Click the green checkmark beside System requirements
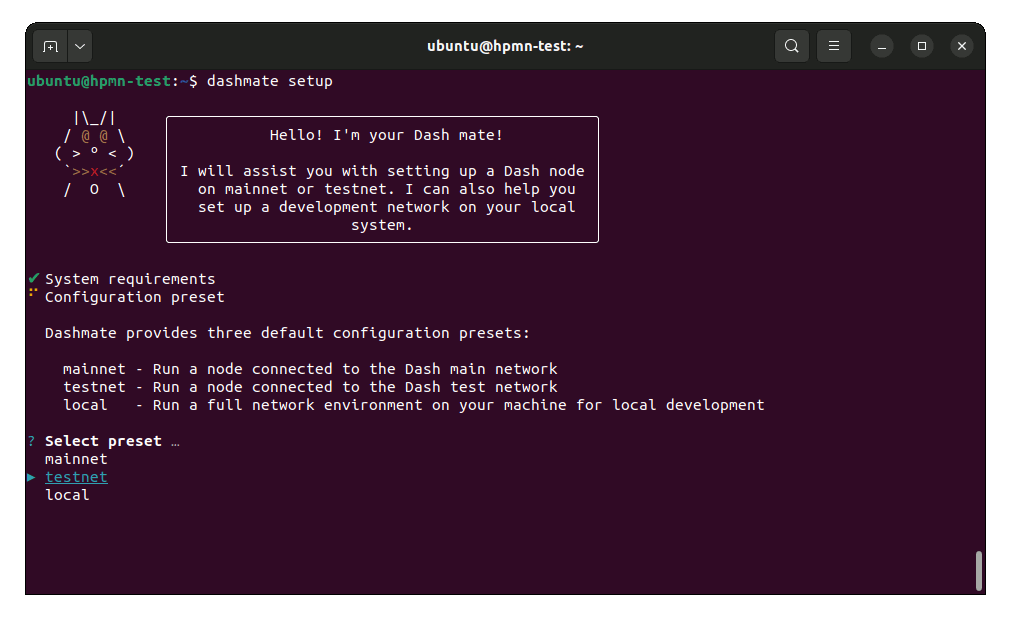 (34, 279)
